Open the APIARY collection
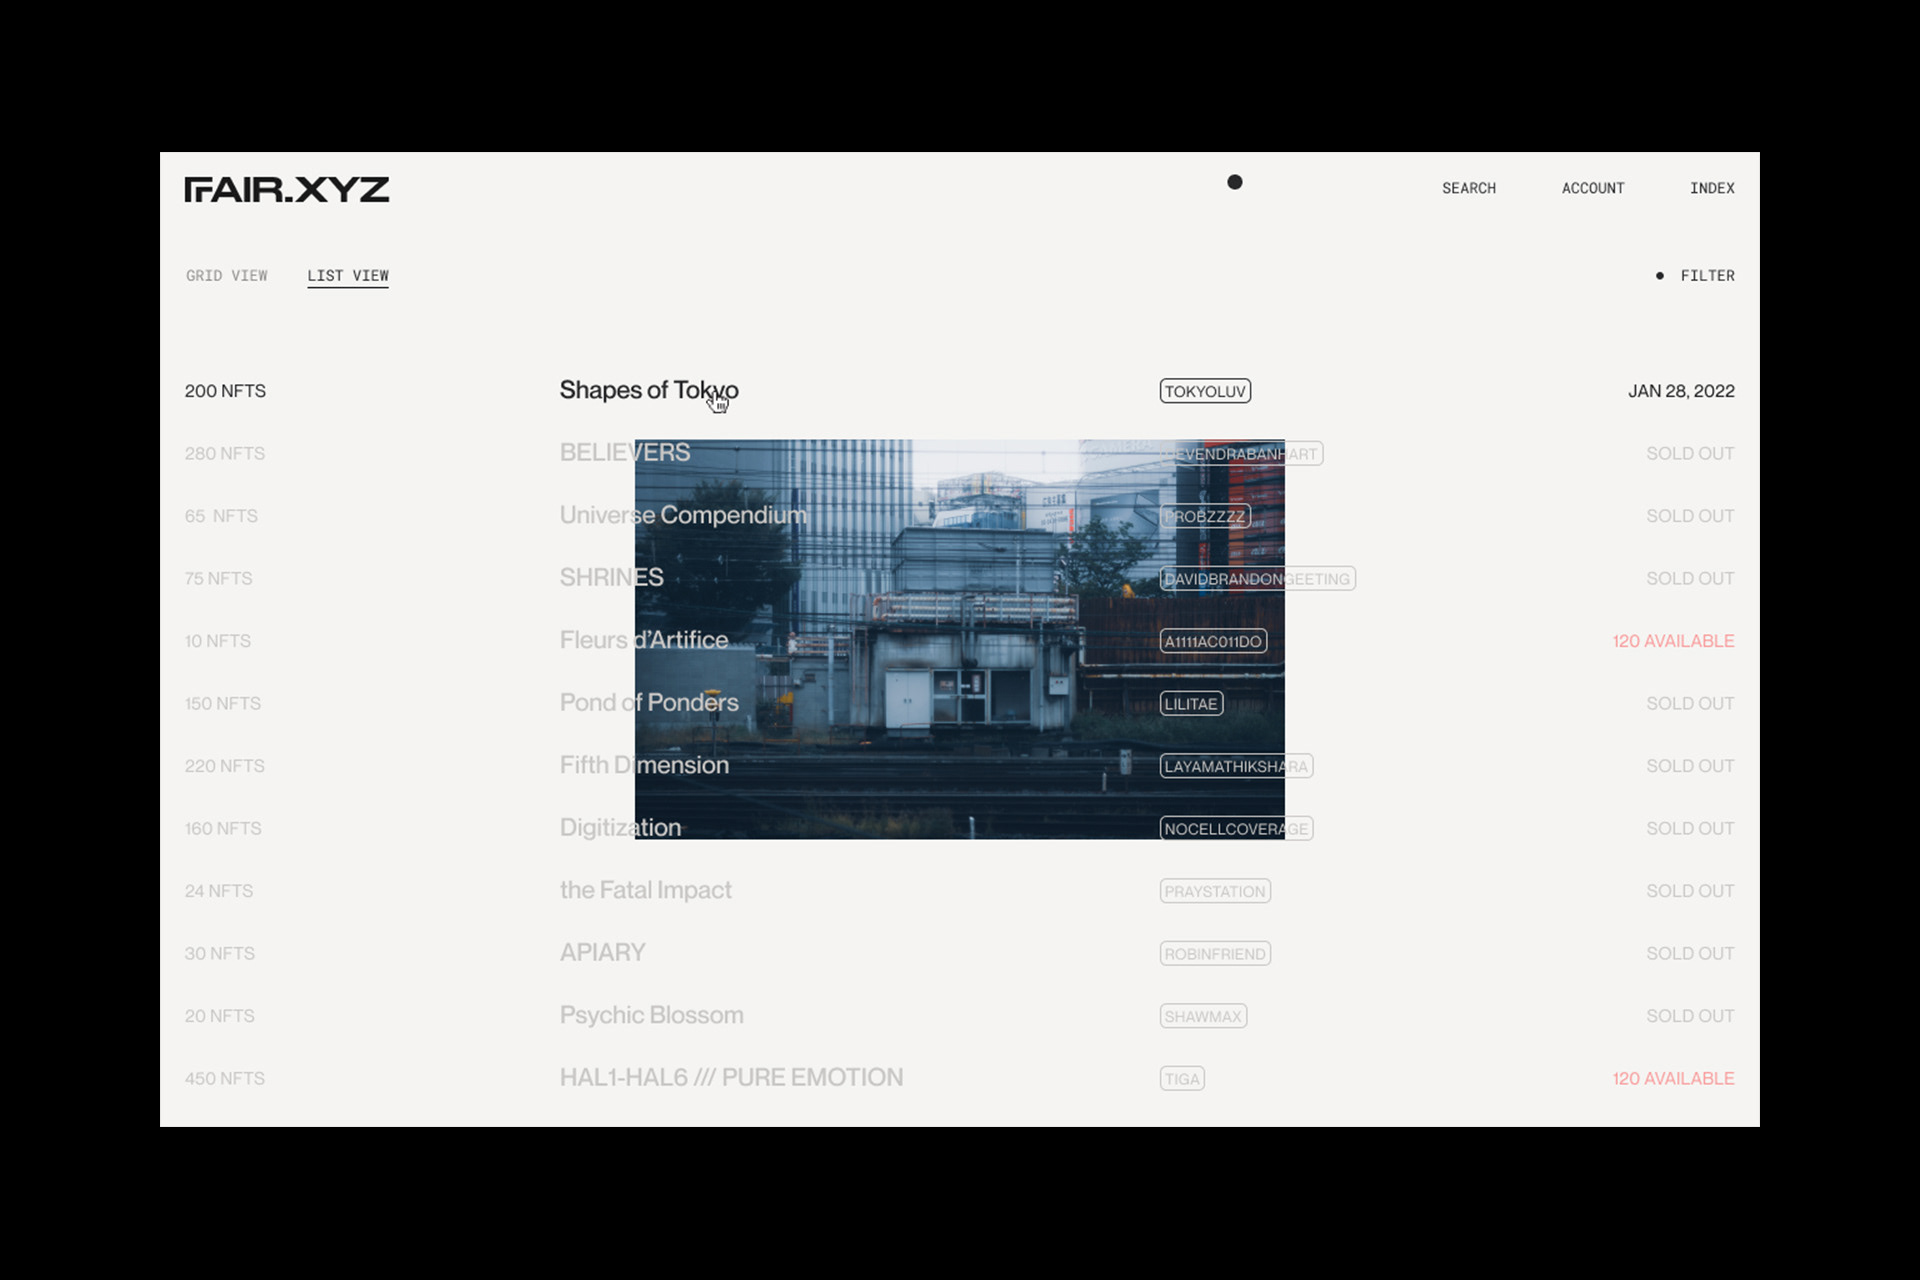 click(x=602, y=953)
